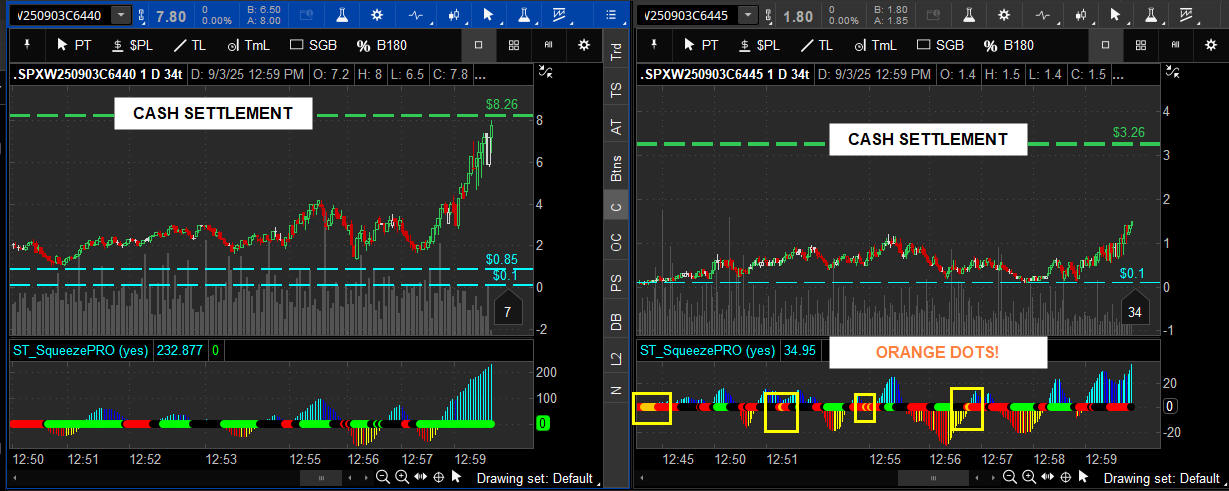1229x491 pixels.
Task: Expand the symbol dropdown for 250903C6445
Action: tap(746, 15)
